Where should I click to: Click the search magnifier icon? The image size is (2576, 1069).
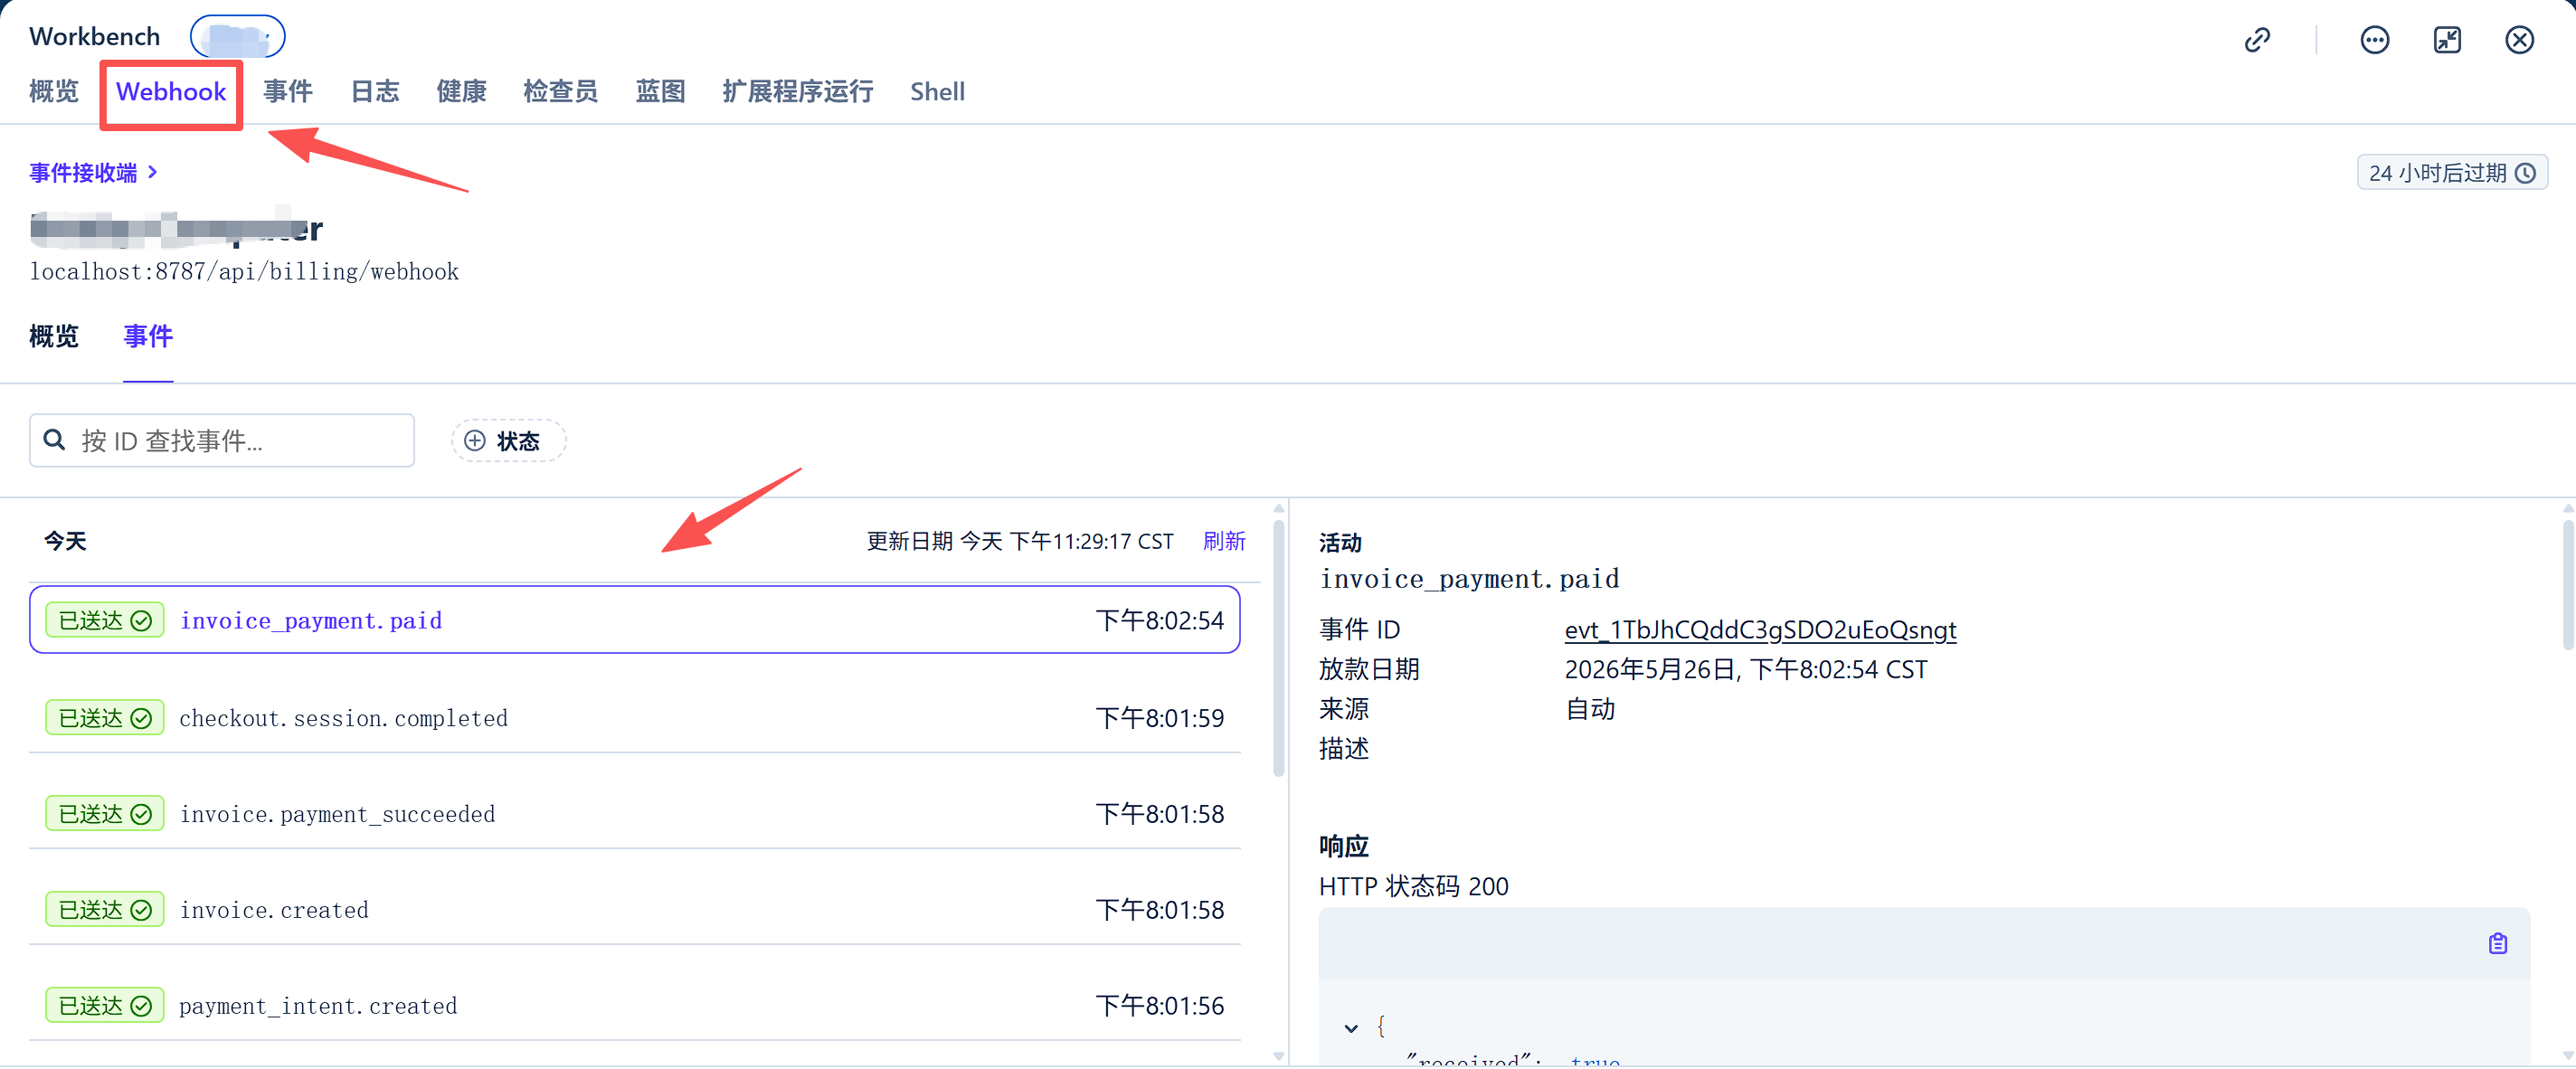54,440
